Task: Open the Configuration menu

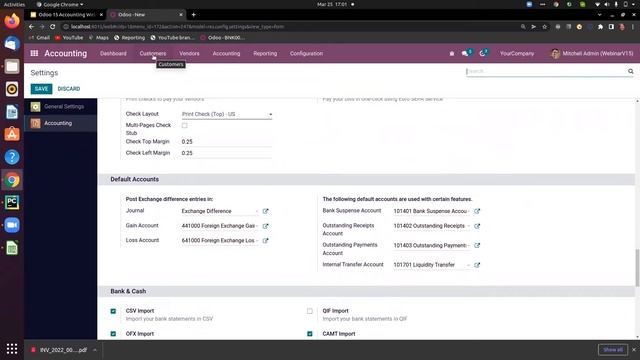Action: [x=307, y=53]
